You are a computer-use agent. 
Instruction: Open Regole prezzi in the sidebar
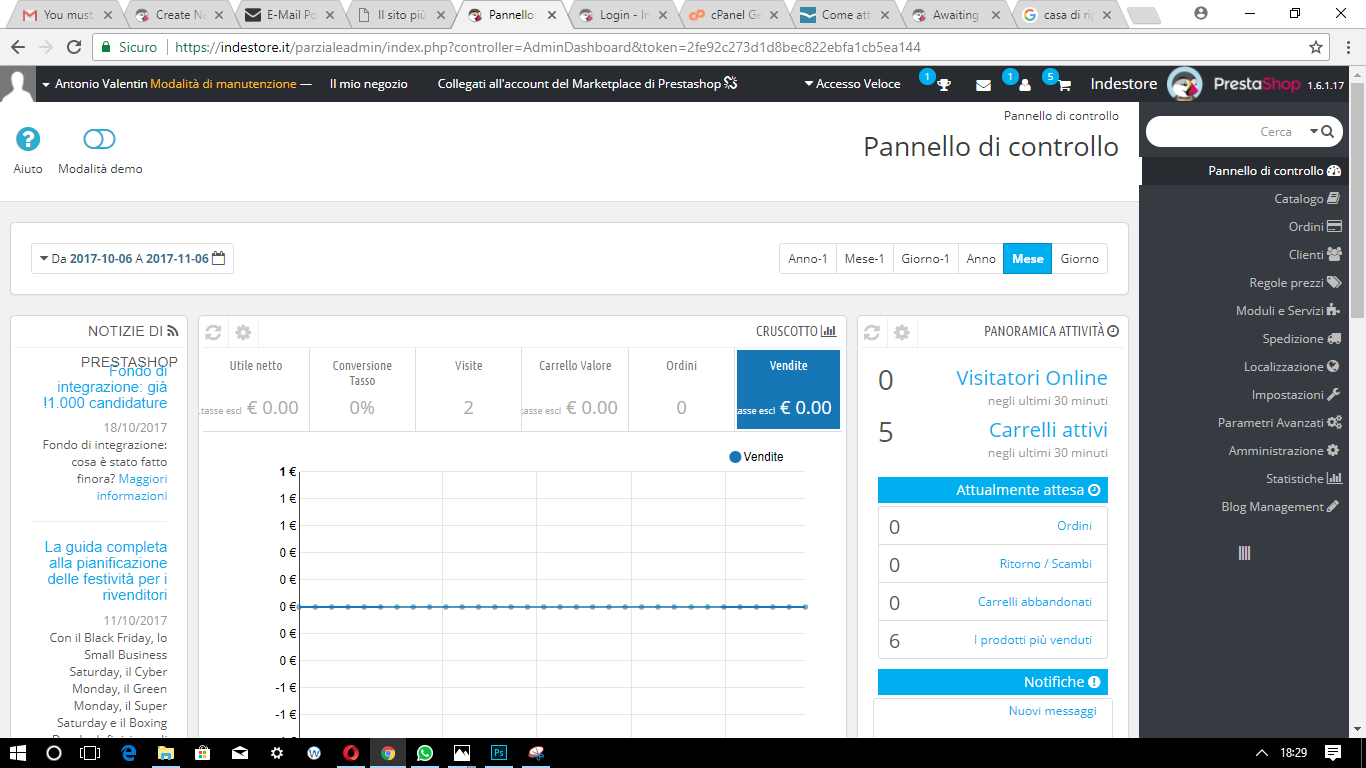1295,283
